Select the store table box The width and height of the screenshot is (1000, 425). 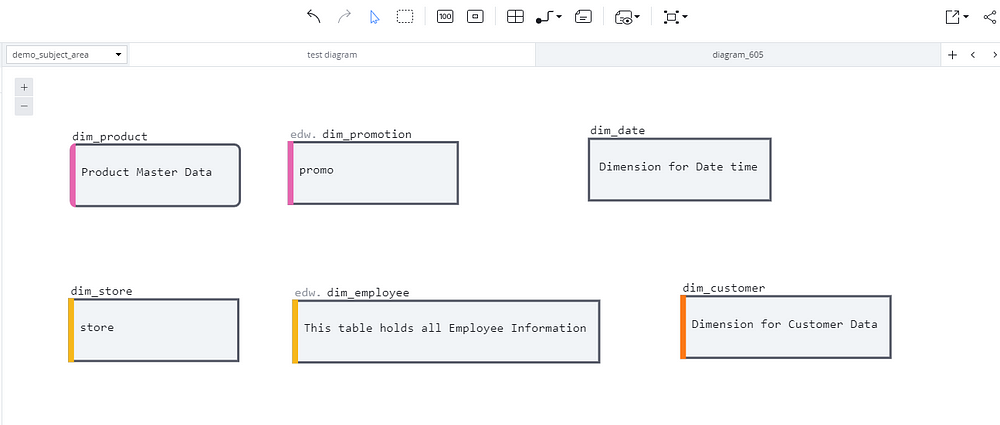154,330
